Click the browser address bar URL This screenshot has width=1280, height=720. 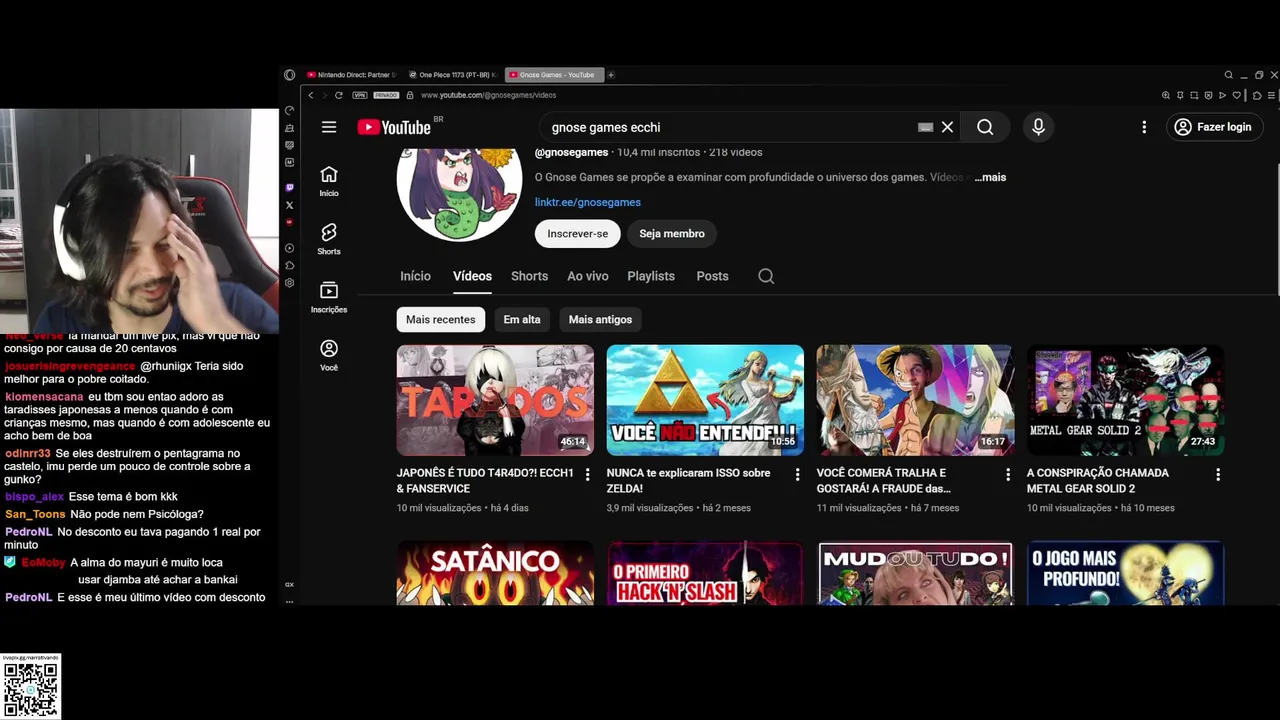[488, 95]
